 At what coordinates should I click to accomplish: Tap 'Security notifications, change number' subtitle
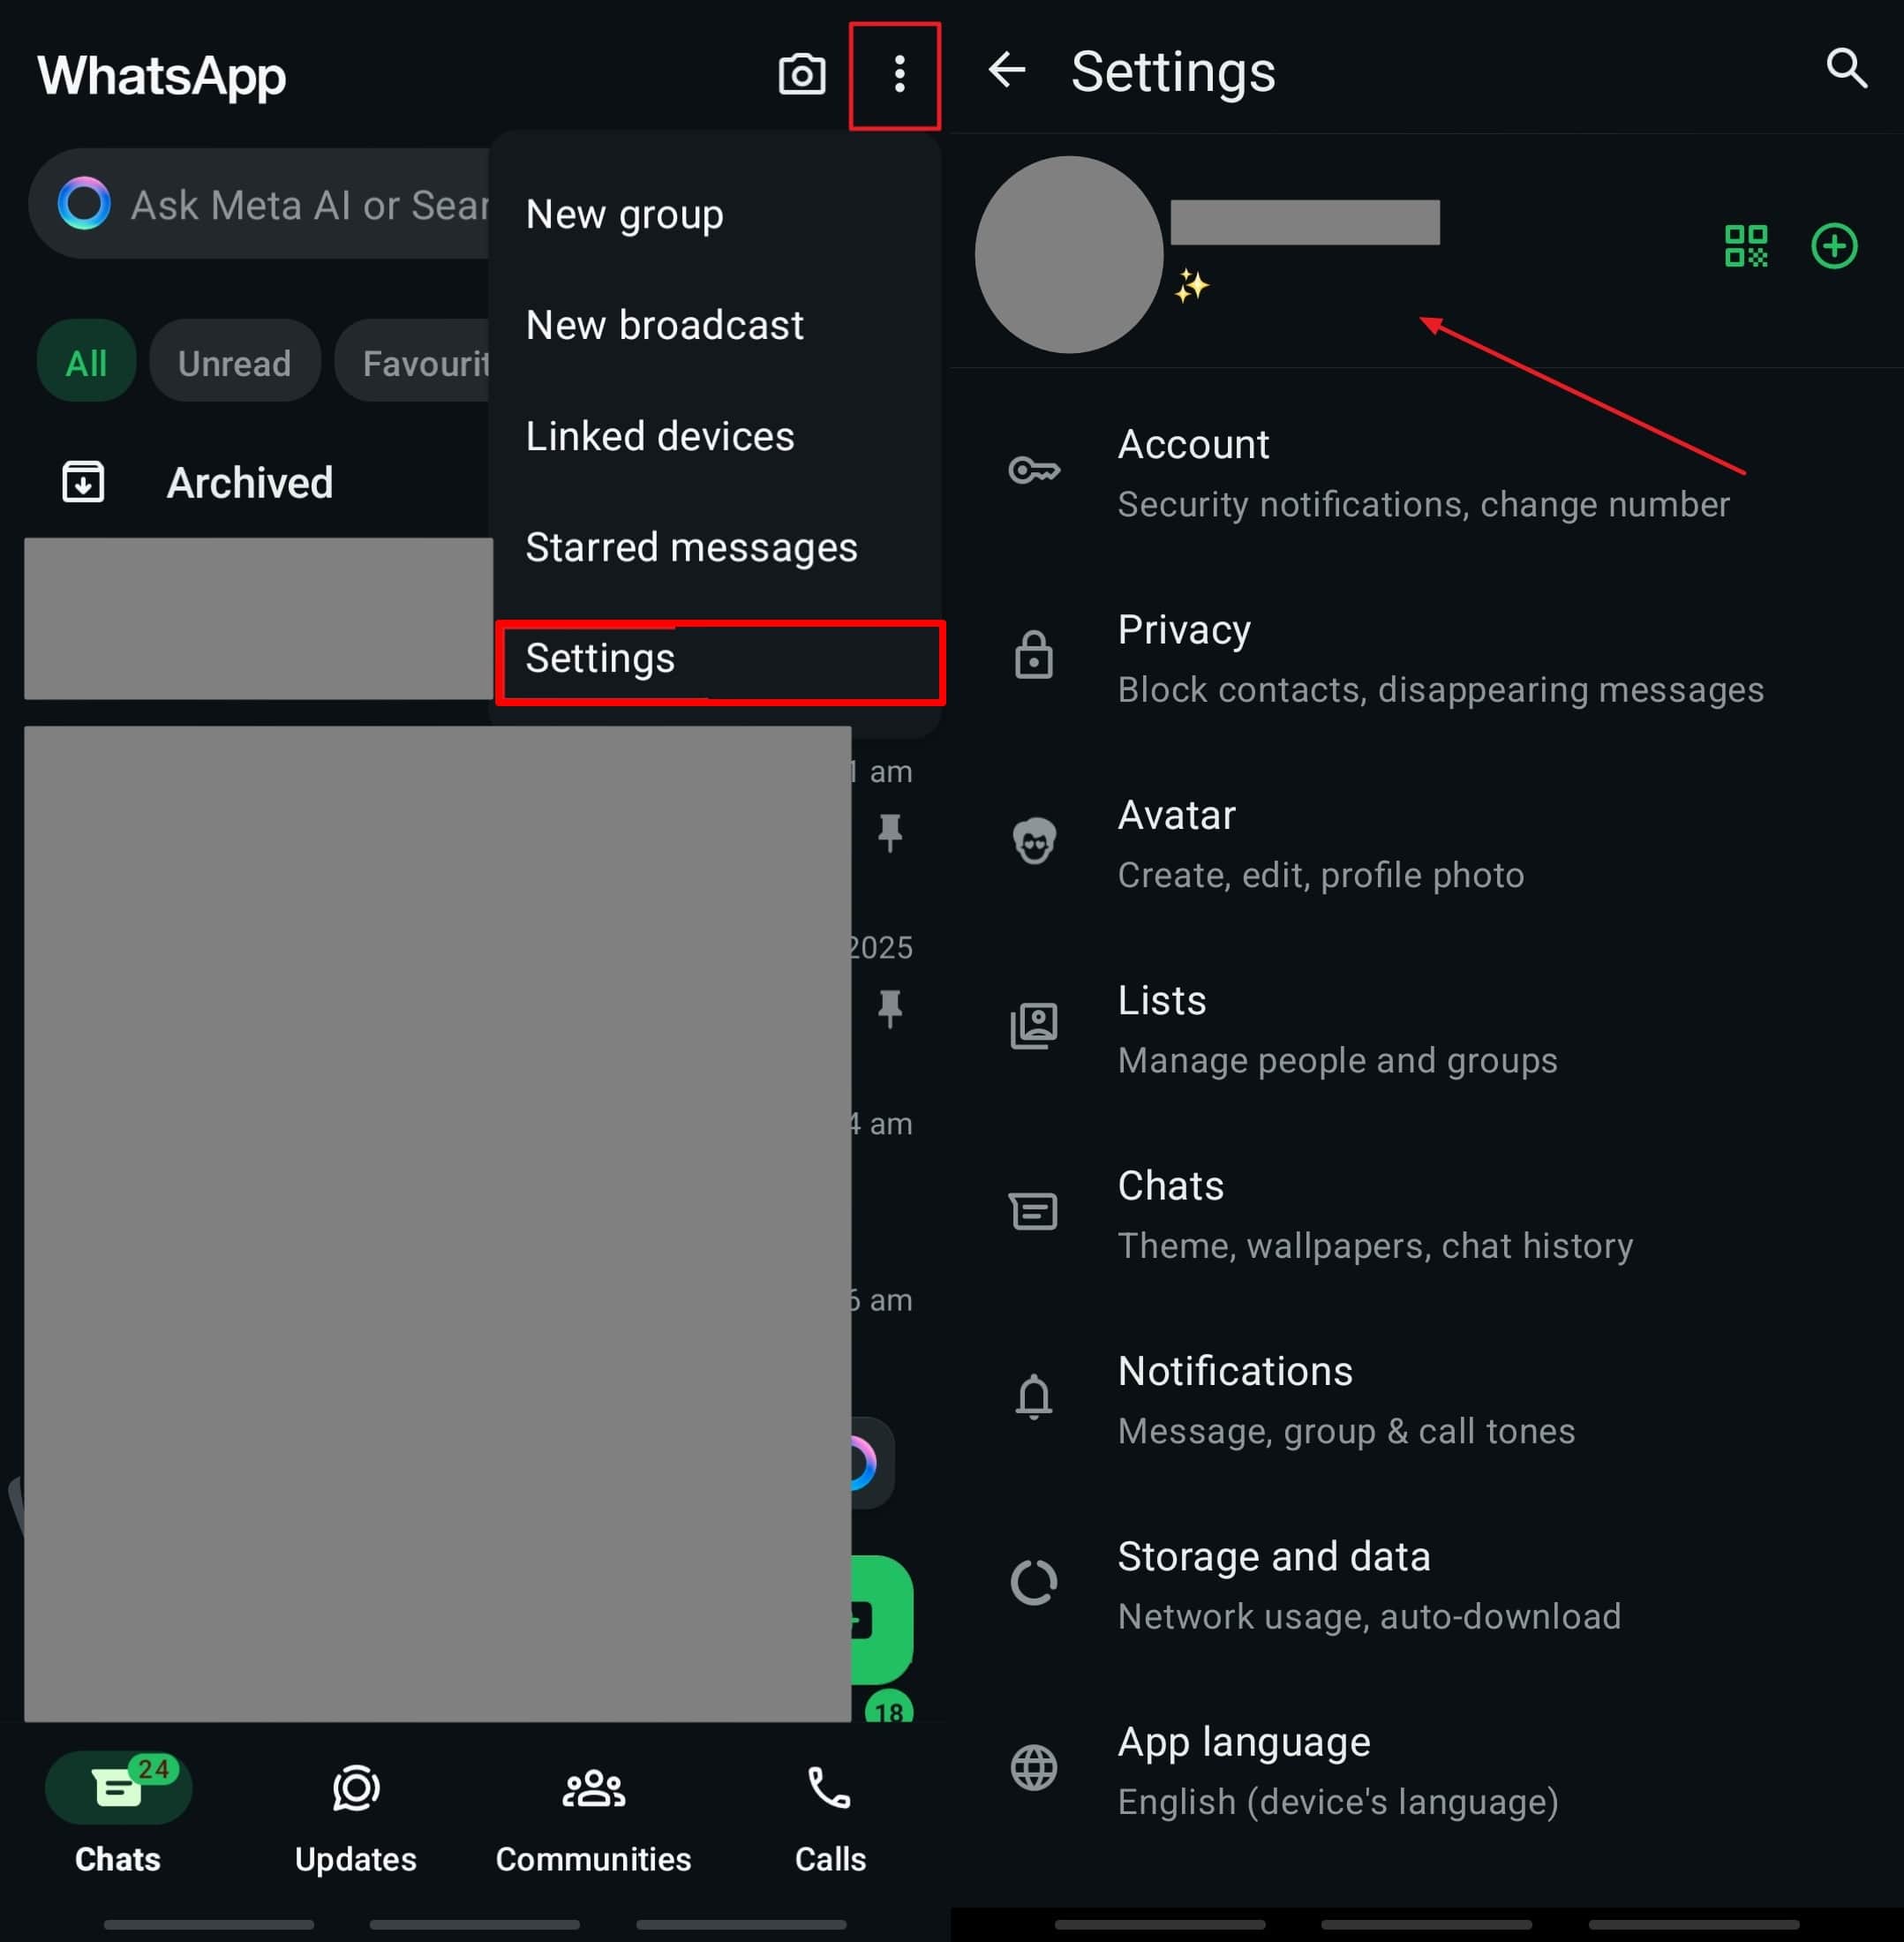point(1423,504)
